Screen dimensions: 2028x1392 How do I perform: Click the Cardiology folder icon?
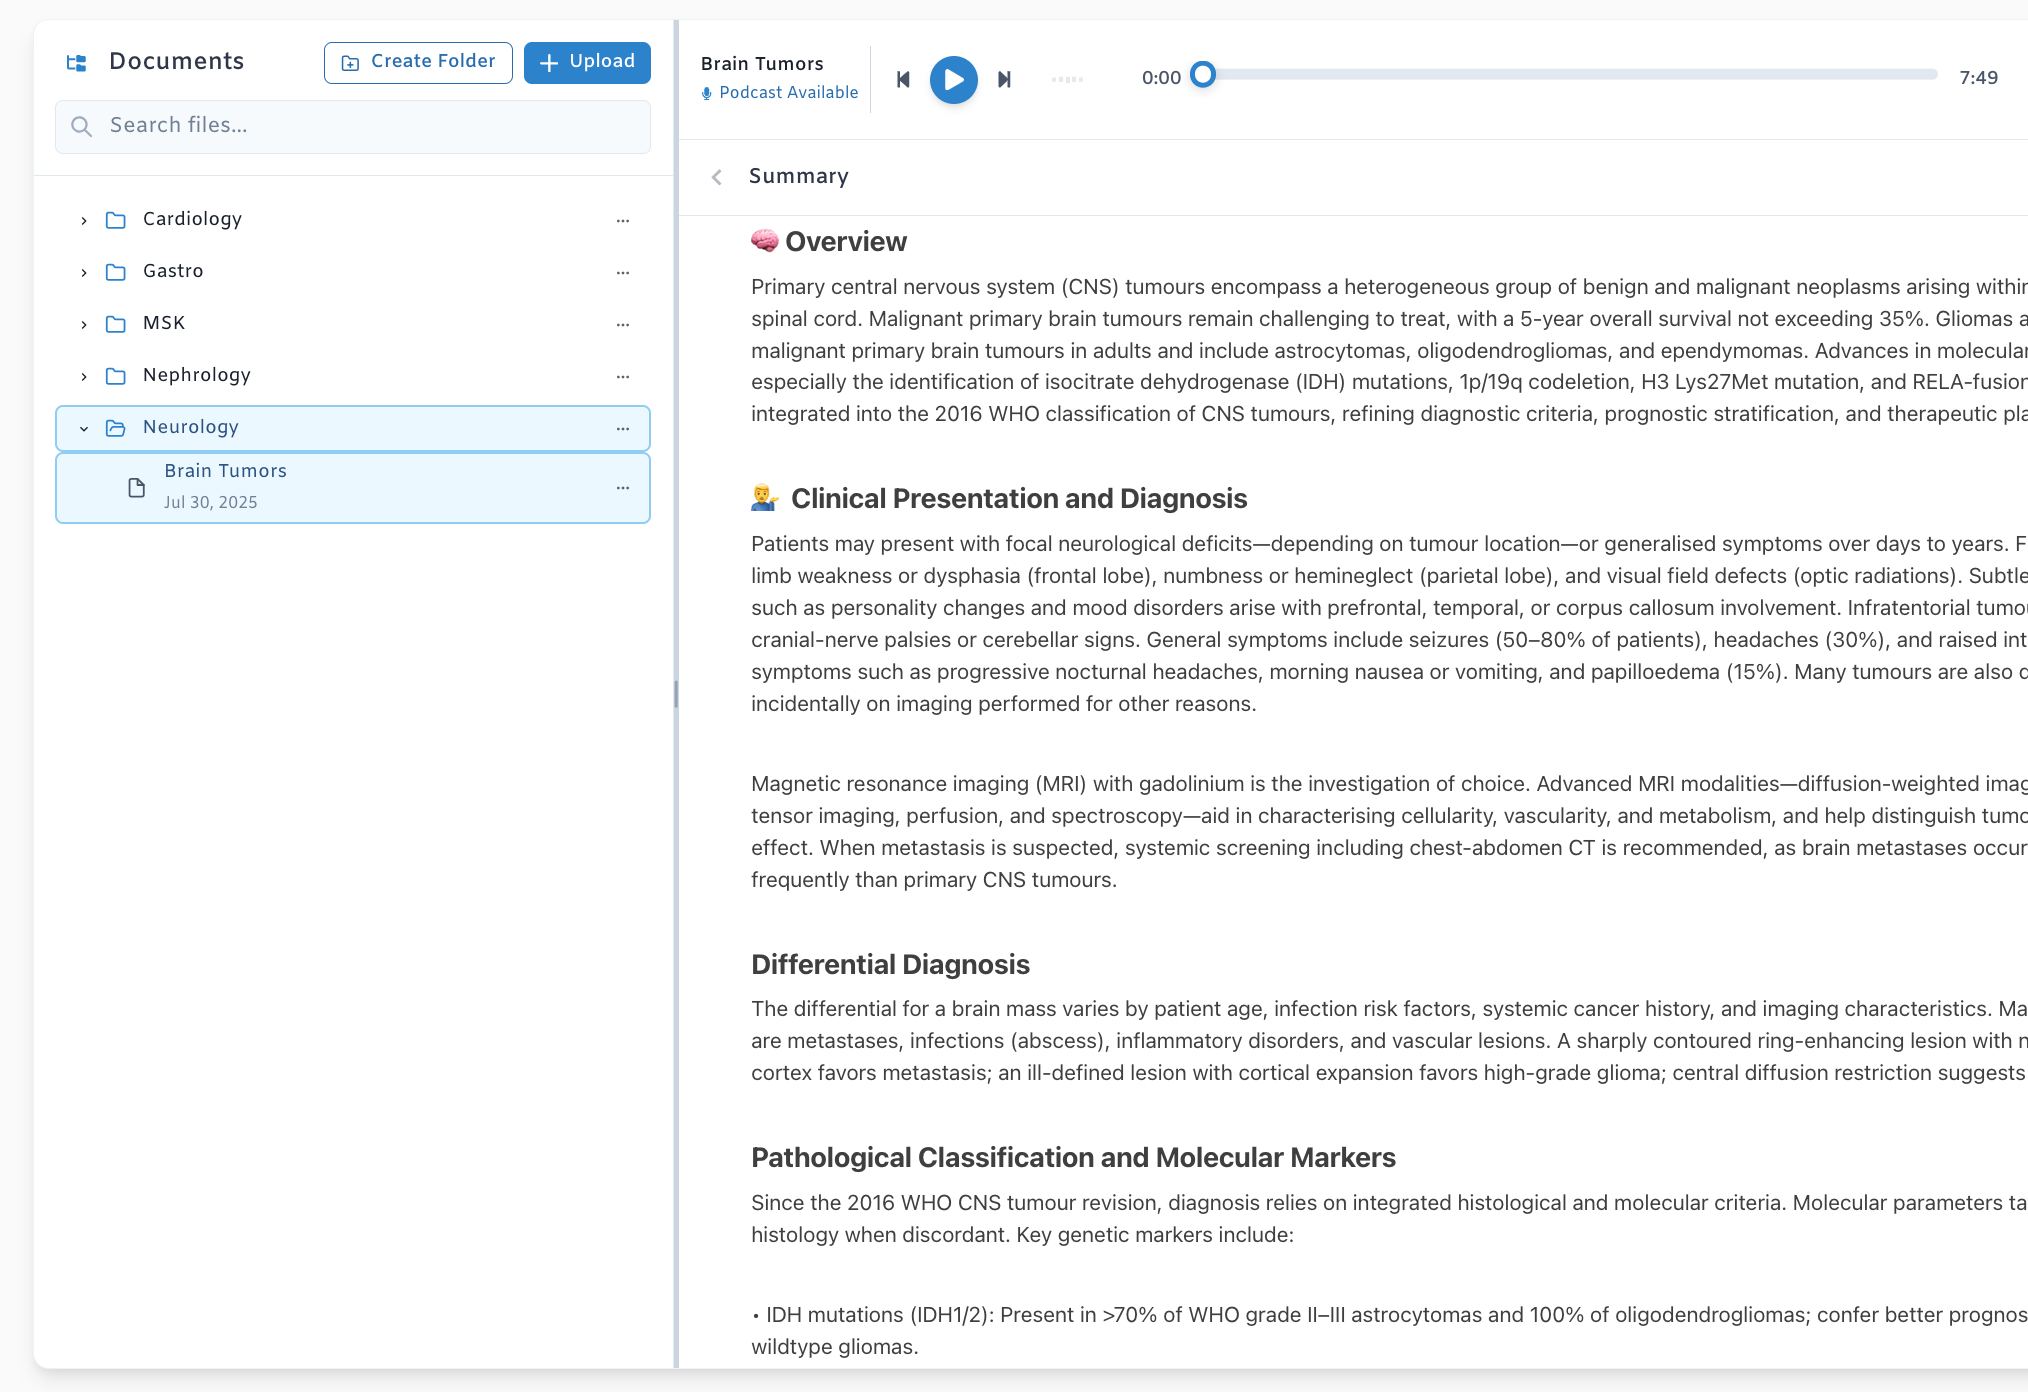tap(116, 220)
